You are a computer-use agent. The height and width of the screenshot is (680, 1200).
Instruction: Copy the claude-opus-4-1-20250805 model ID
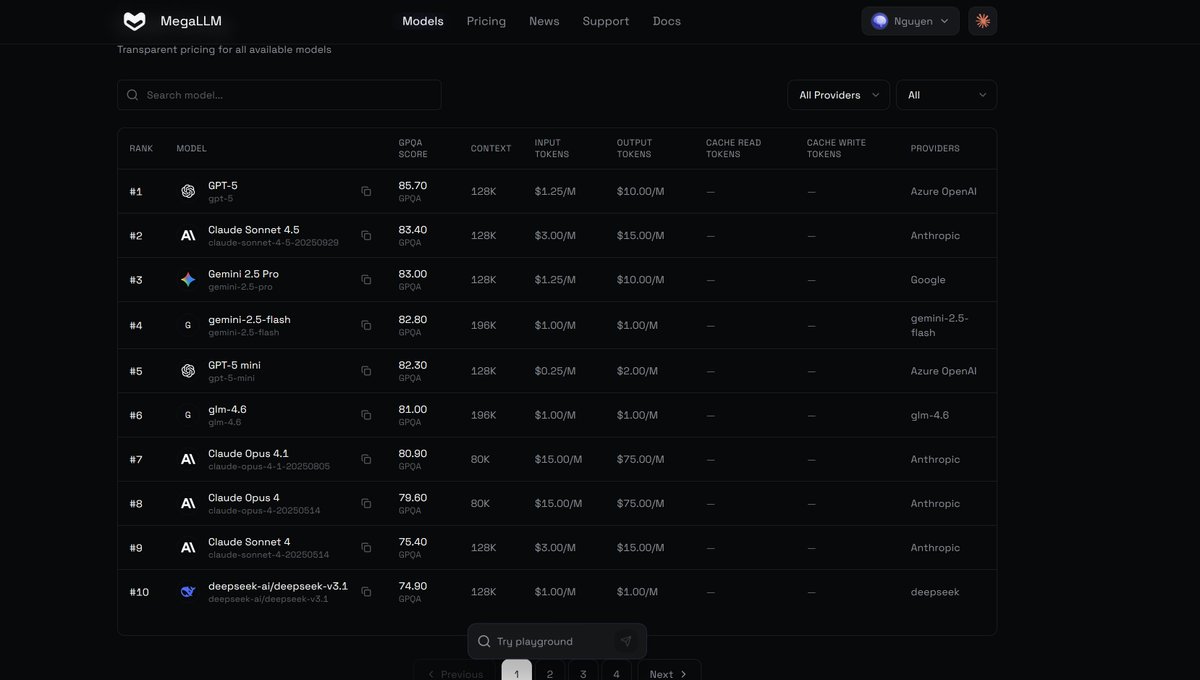(366, 459)
